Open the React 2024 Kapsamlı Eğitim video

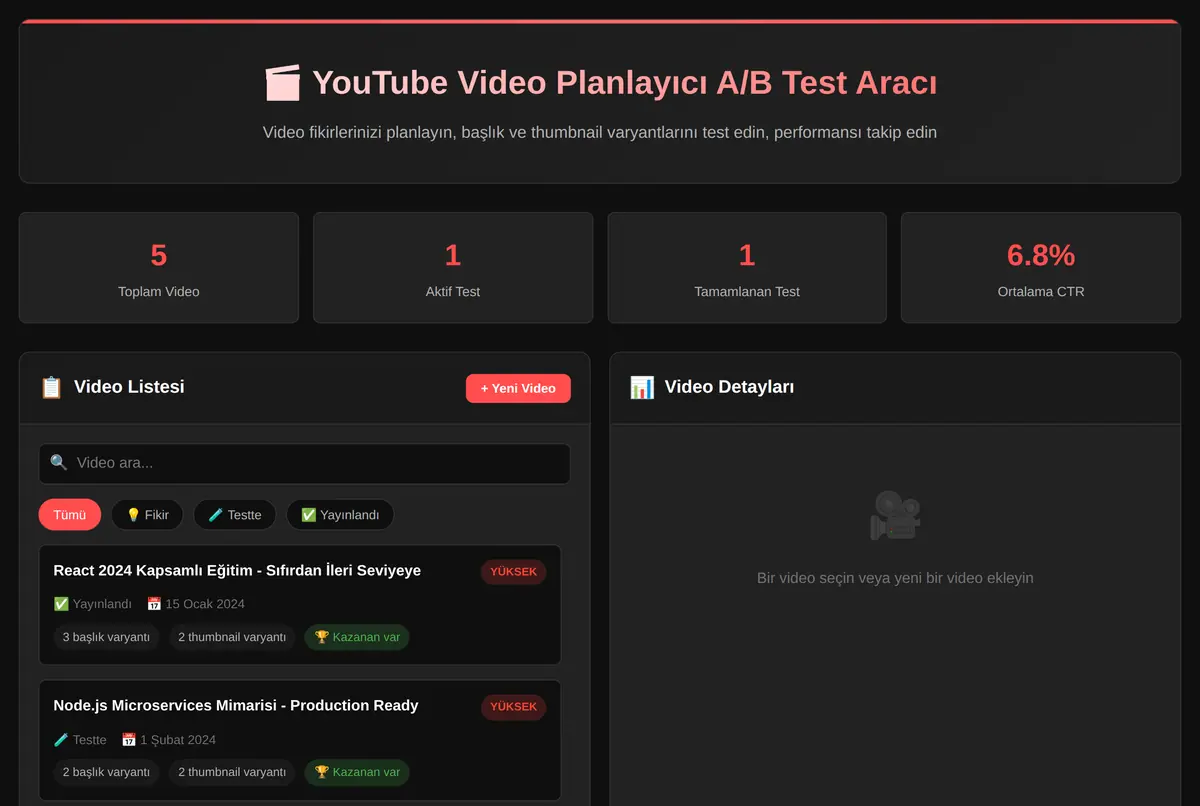coord(300,605)
